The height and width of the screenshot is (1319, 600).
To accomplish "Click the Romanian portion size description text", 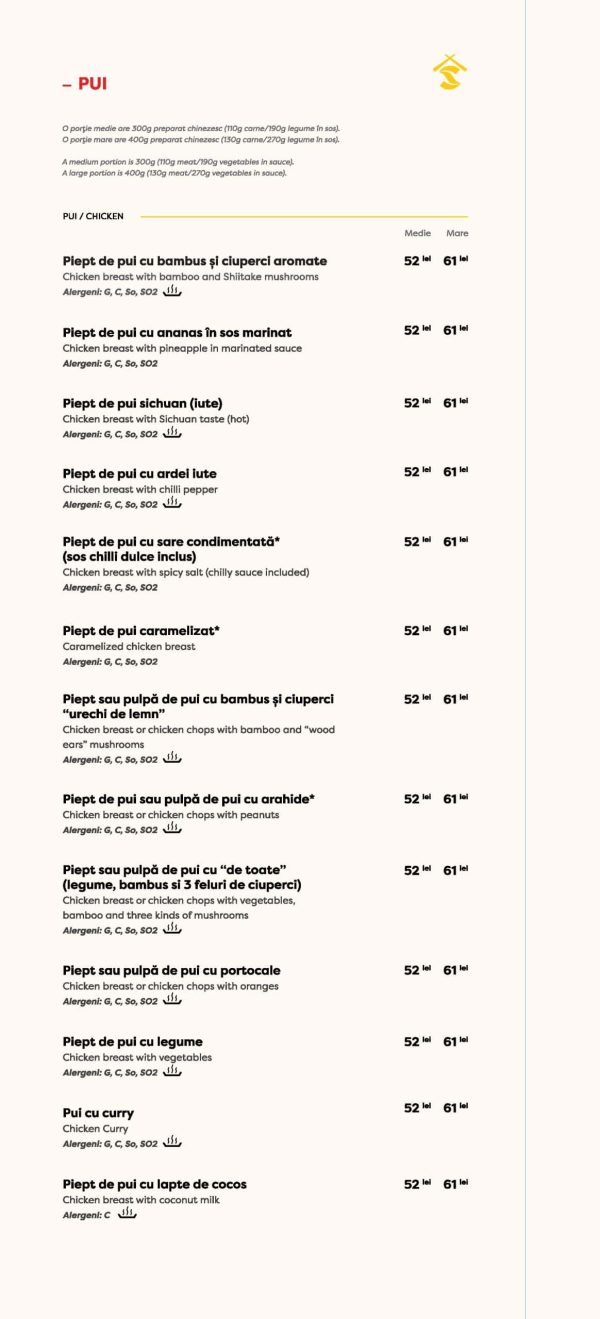I will tap(200, 134).
